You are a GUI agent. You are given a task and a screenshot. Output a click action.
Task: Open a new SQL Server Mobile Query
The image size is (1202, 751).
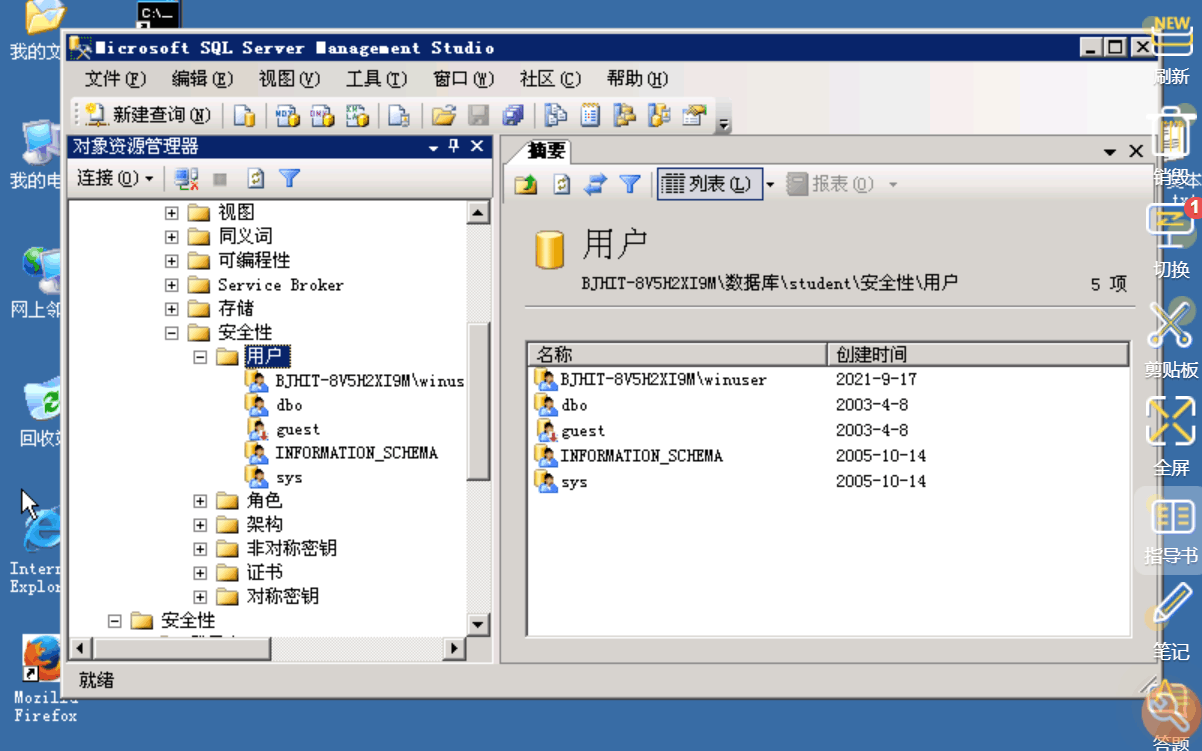click(399, 116)
